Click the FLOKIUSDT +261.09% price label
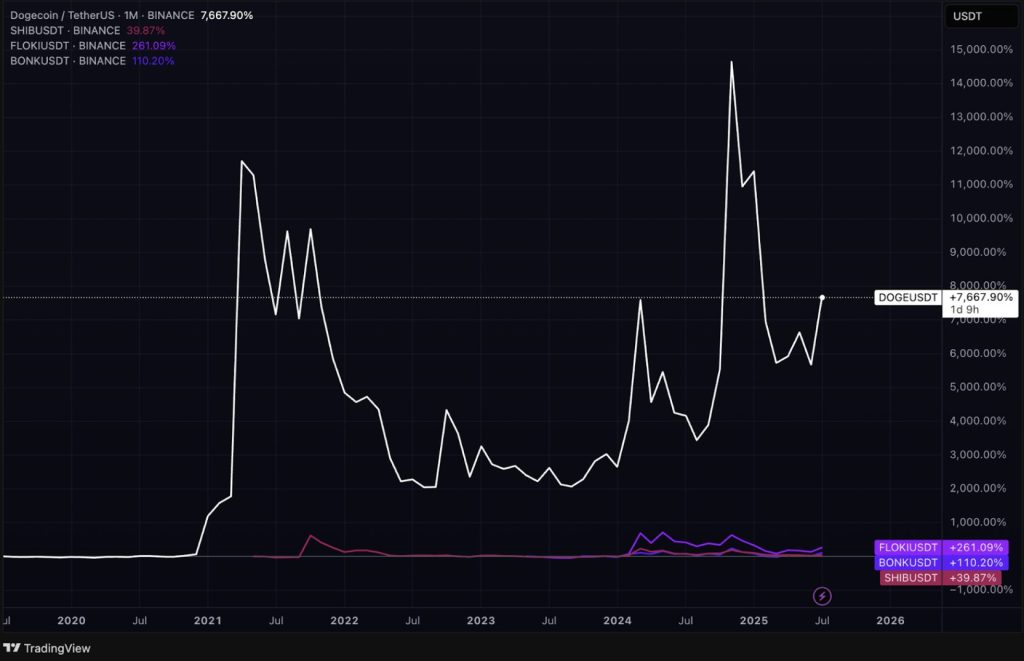This screenshot has width=1024, height=661. pos(941,547)
